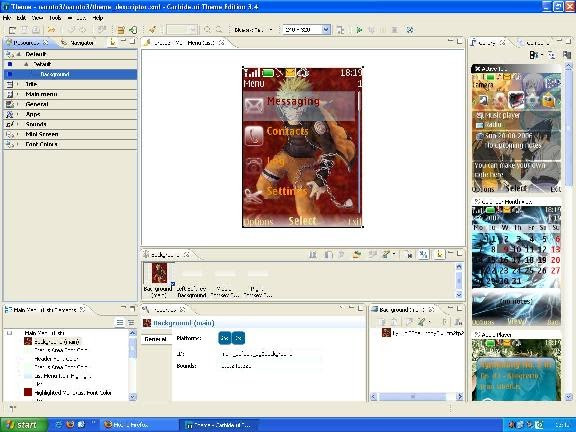Click the orange package toolbar icon
Screen dimensions: 576x432
coord(120,30)
